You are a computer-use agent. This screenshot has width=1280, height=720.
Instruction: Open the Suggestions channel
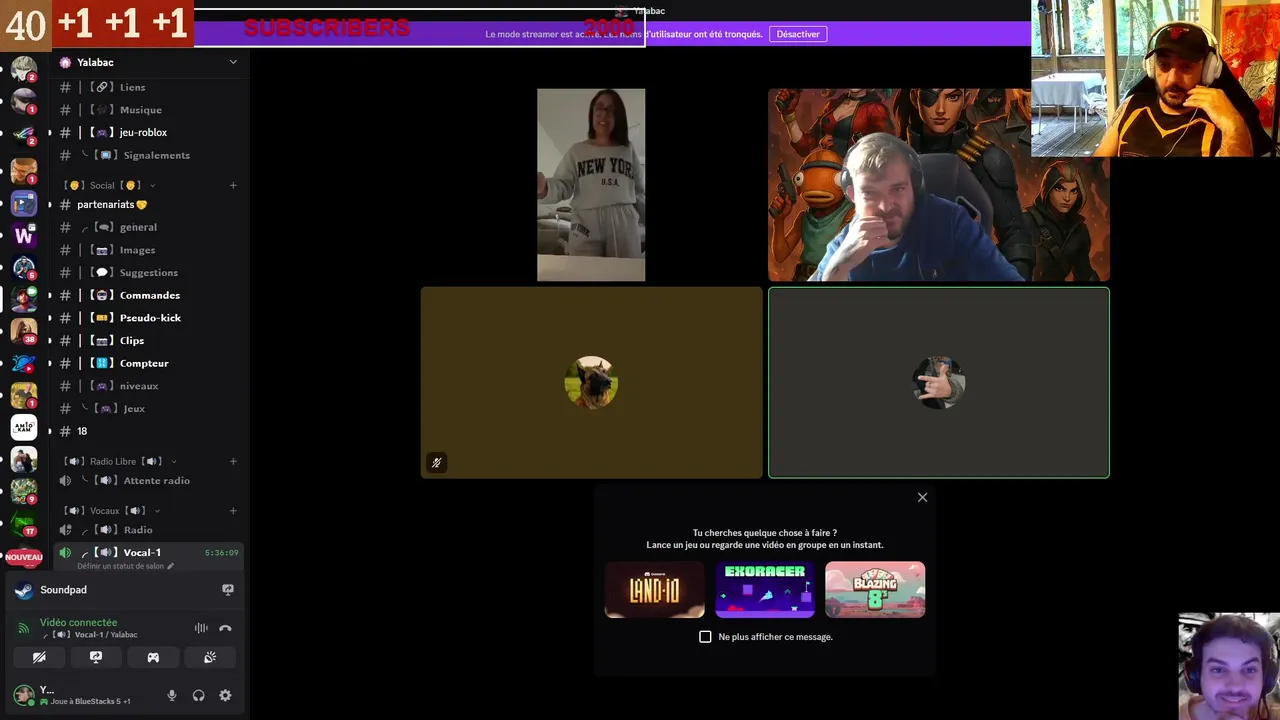pyautogui.click(x=148, y=272)
